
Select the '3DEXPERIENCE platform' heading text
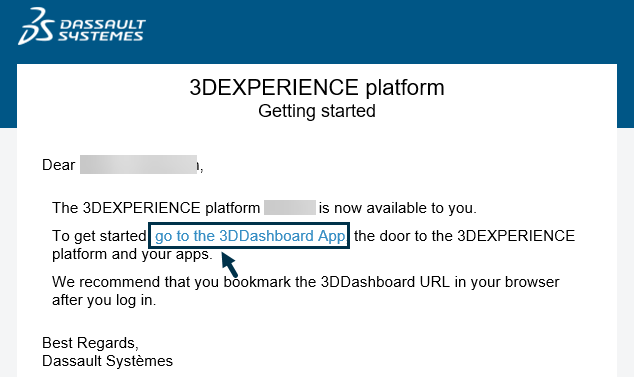[317, 87]
